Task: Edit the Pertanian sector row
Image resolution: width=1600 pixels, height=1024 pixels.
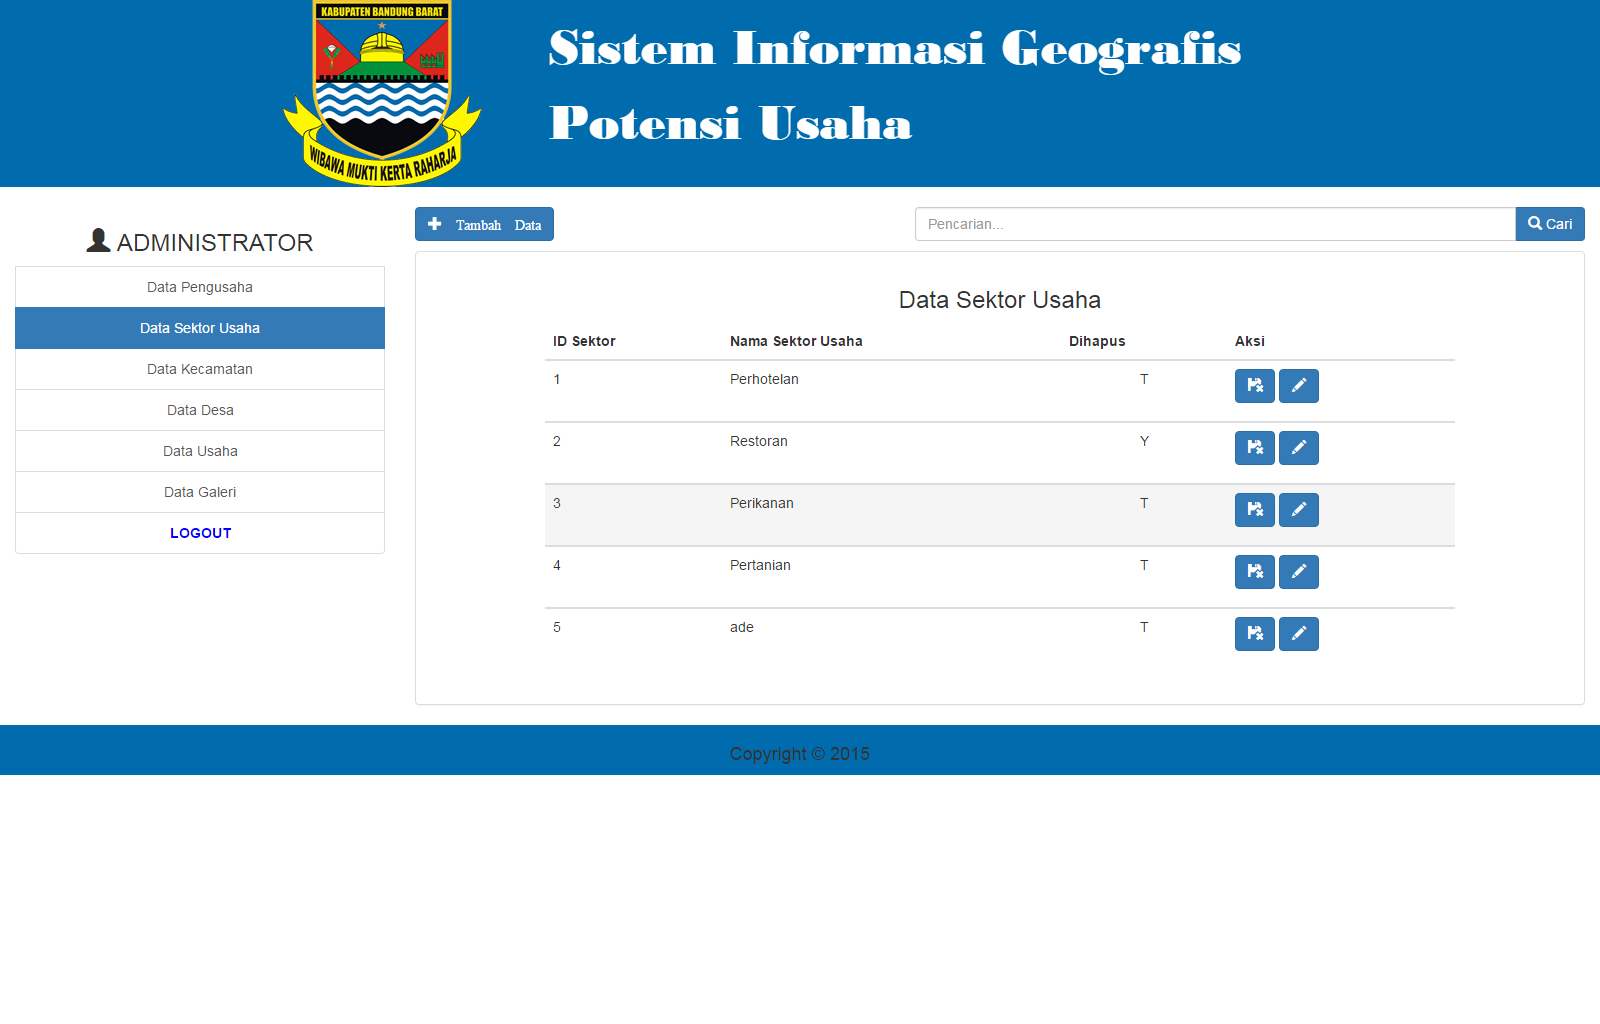Action: click(x=1298, y=572)
